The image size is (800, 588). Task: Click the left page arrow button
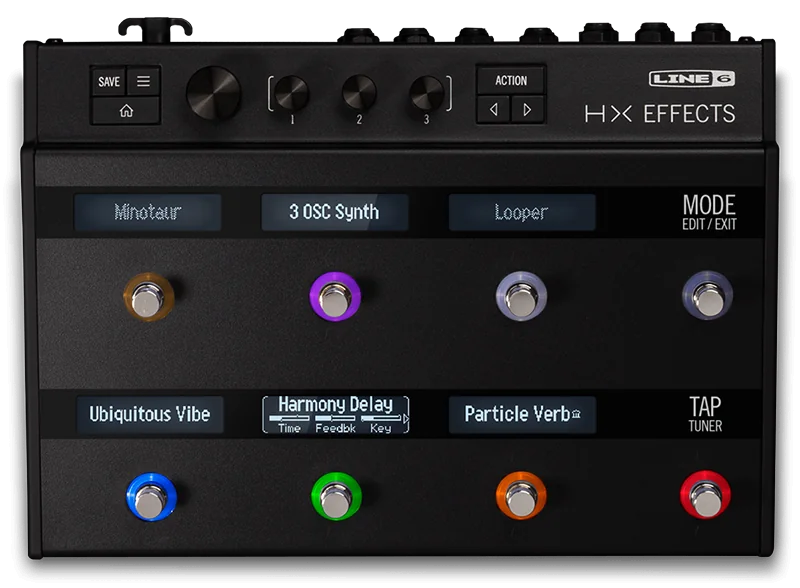tap(493, 109)
